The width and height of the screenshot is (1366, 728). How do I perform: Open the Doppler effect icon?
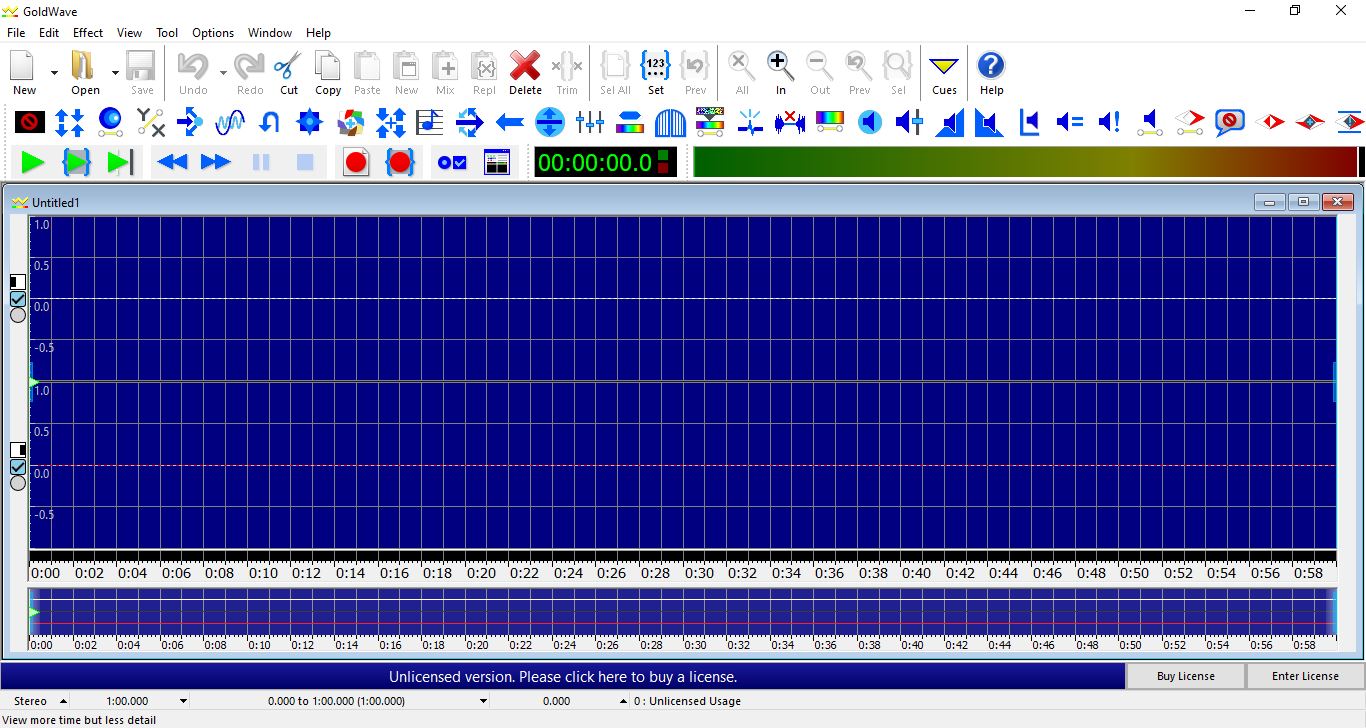click(110, 123)
